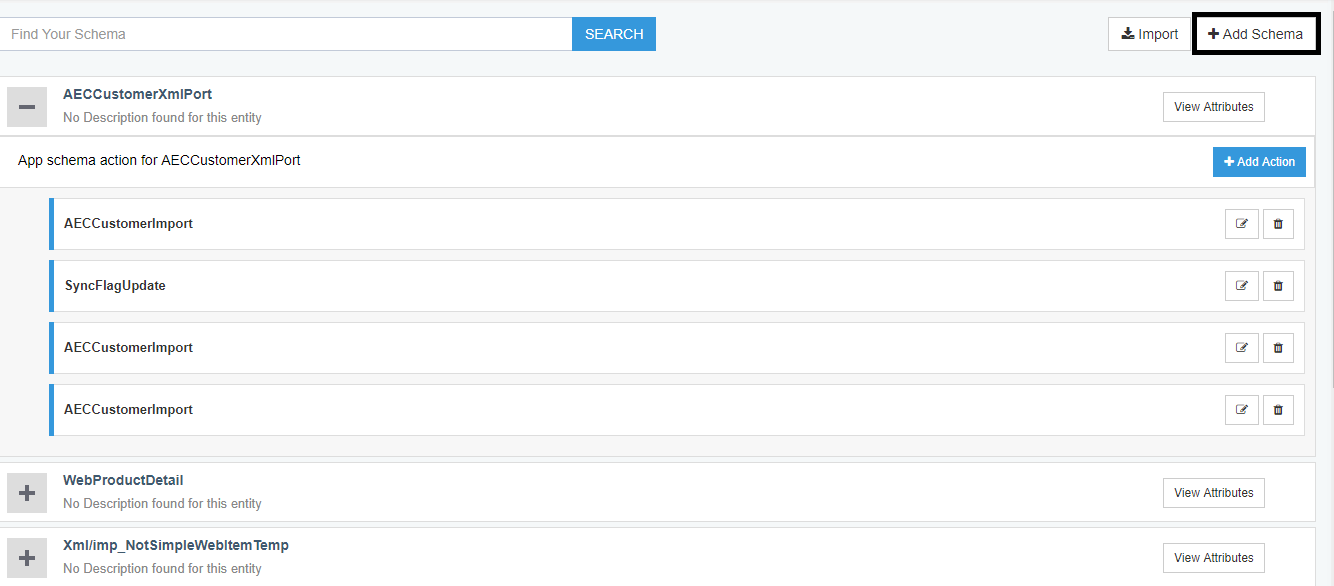
Task: Edit the third AECCustomerImport action
Action: [1241, 347]
